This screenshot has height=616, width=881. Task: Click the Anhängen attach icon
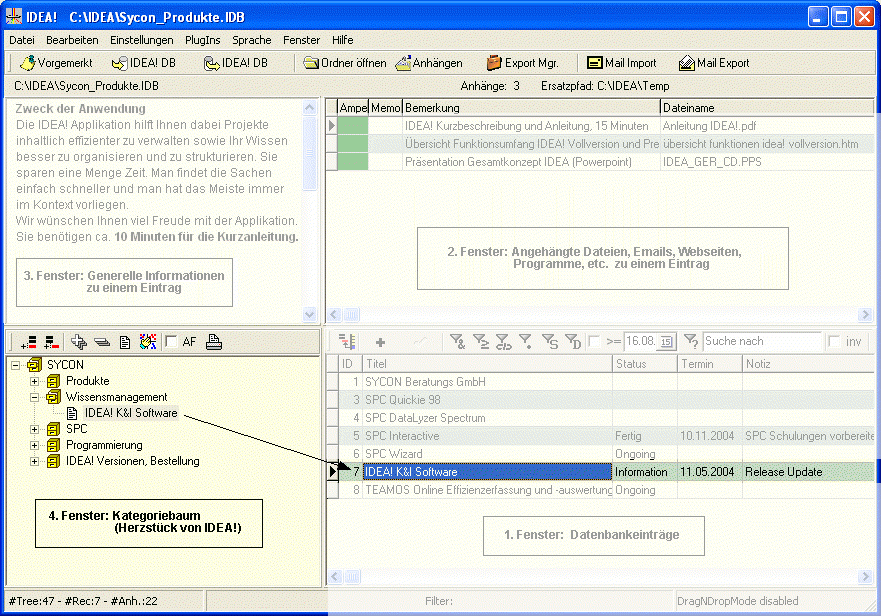tap(403, 63)
